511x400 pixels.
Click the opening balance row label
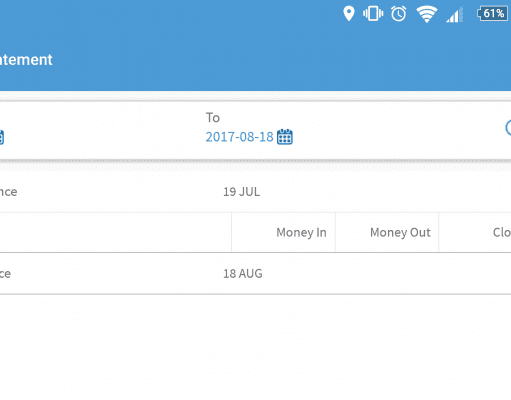pyautogui.click(x=8, y=192)
